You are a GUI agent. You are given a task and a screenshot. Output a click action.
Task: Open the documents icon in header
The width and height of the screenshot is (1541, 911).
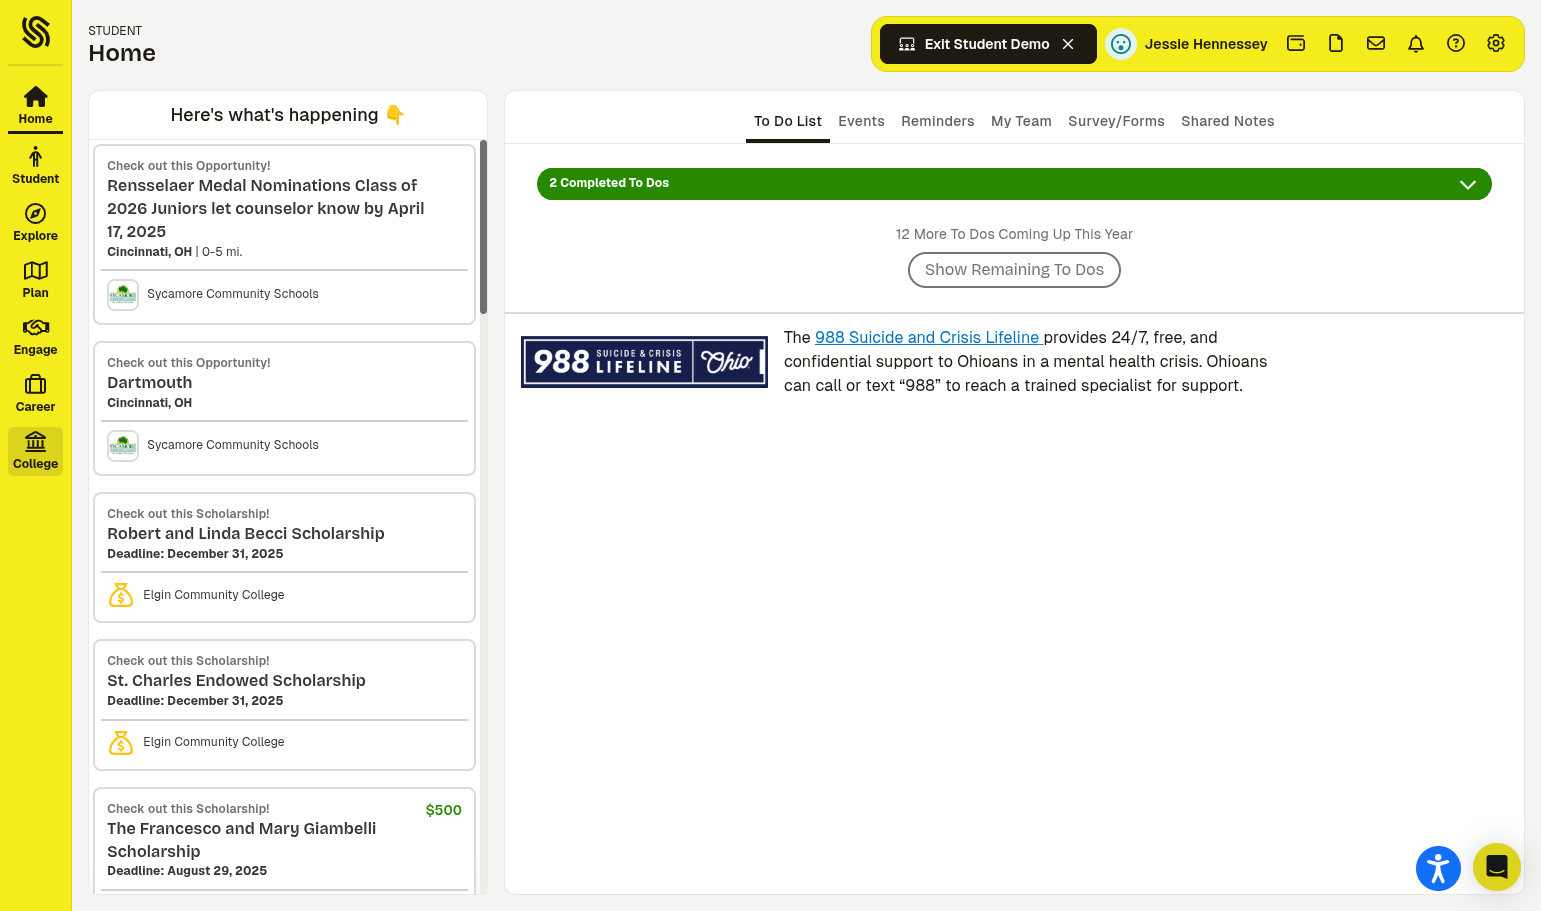[x=1336, y=43]
